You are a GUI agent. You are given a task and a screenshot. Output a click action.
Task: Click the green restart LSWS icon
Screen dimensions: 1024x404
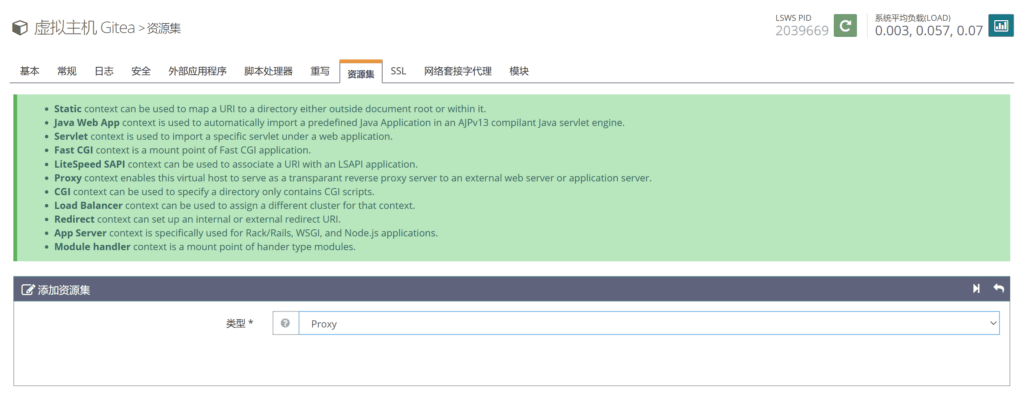846,26
